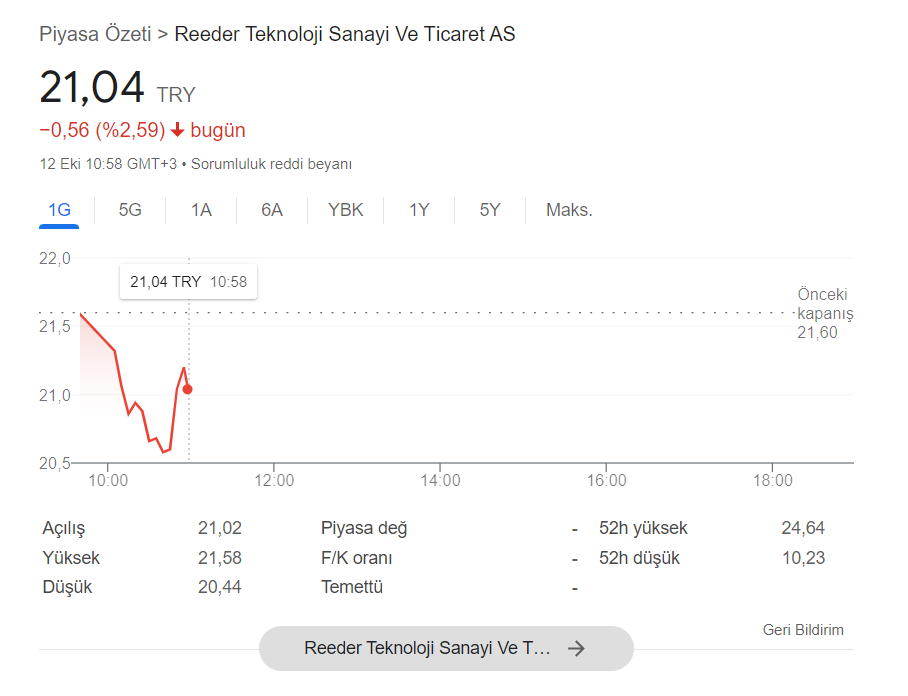
Task: Click the Reeder Teknoloji Sanayi Ve Ticaret AS title
Action: (345, 34)
